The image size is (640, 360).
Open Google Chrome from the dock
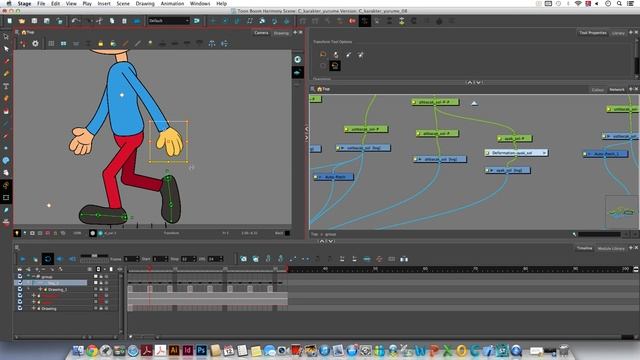pyautogui.click(x=92, y=350)
